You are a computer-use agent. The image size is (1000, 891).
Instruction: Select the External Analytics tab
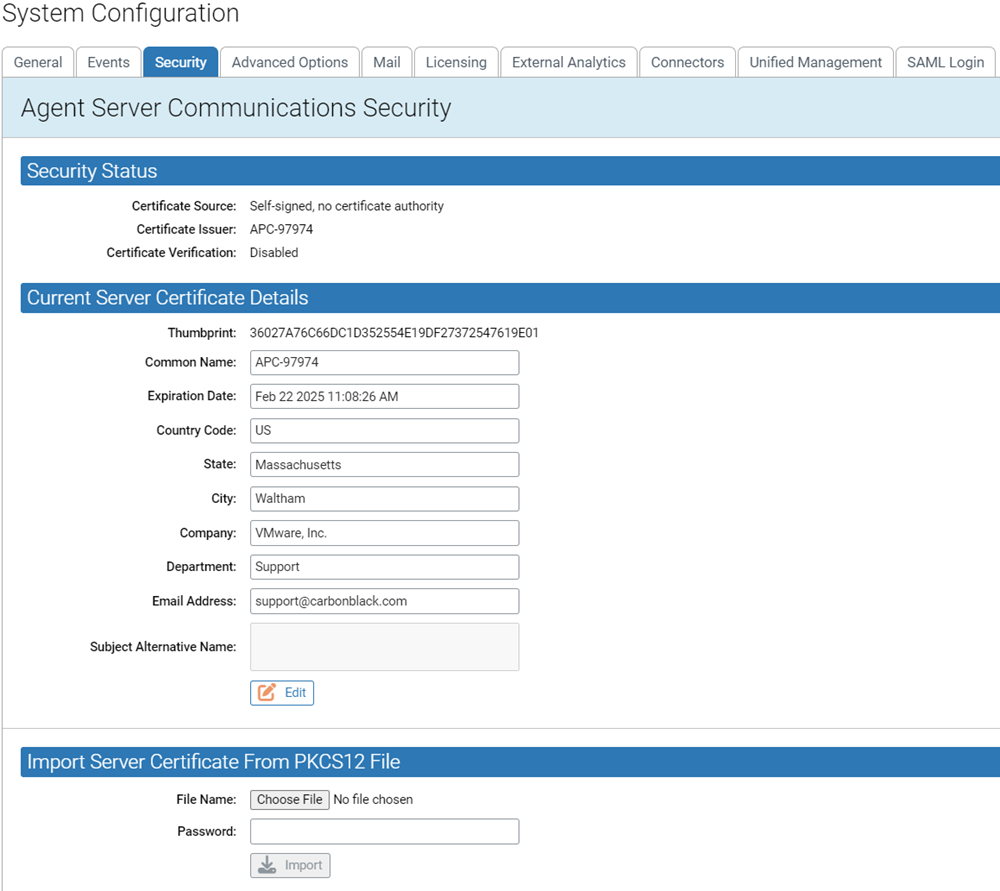point(568,61)
